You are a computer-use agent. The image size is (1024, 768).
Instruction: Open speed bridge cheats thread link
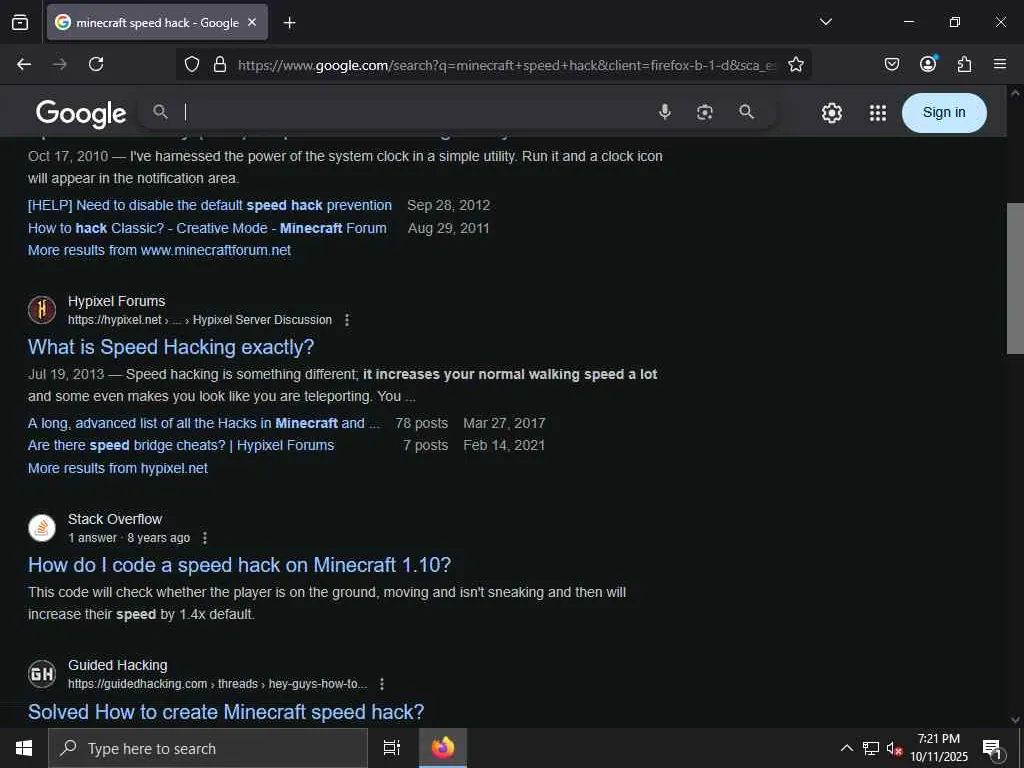[181, 445]
